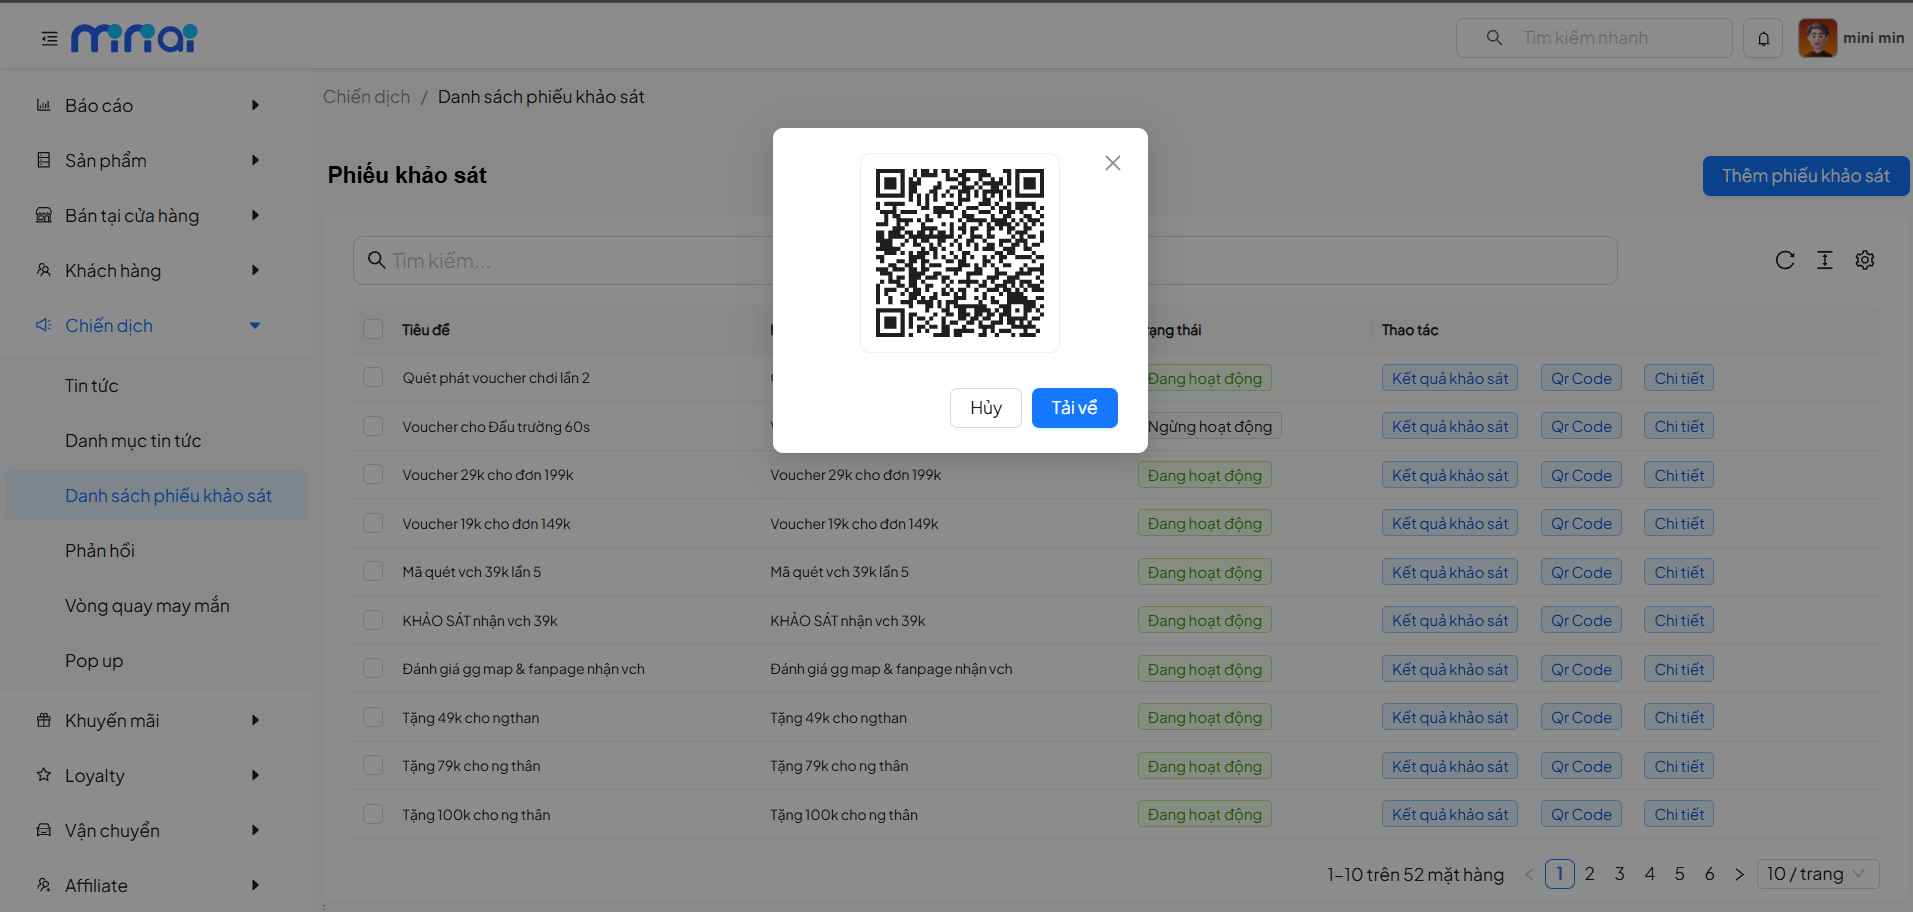Select Phản hồi in the sidebar
Screen dimensions: 1913x912
pos(100,551)
